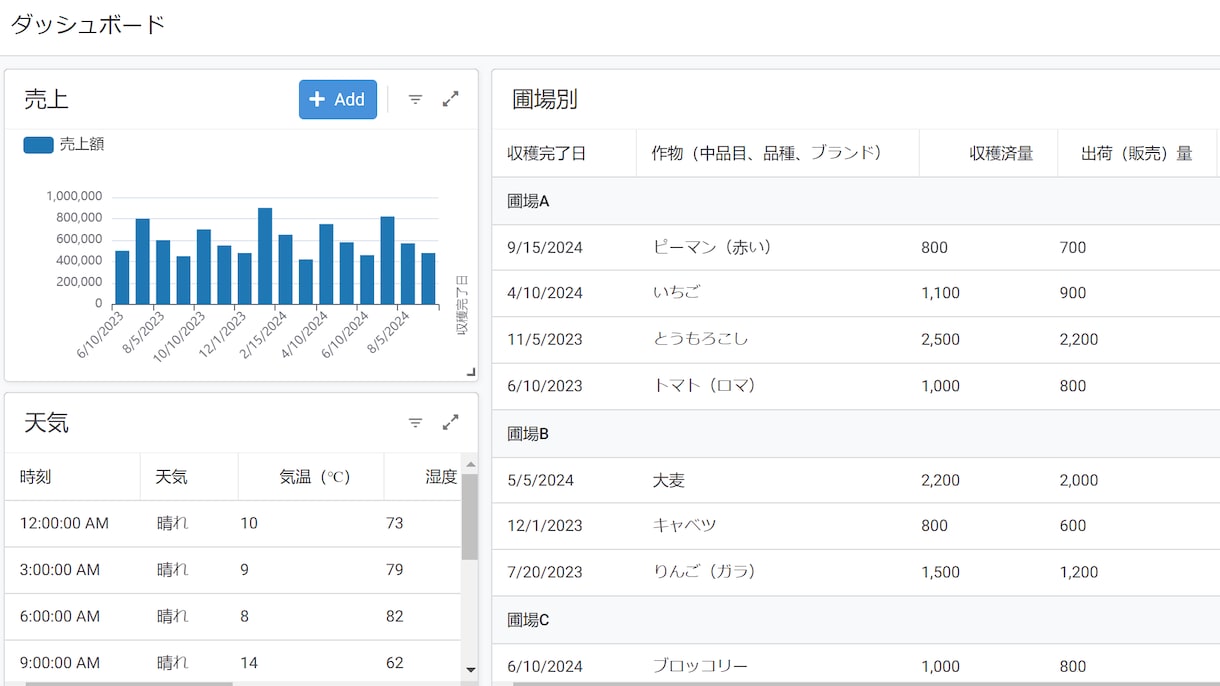Click the 天気 column header in weather table

189,477
